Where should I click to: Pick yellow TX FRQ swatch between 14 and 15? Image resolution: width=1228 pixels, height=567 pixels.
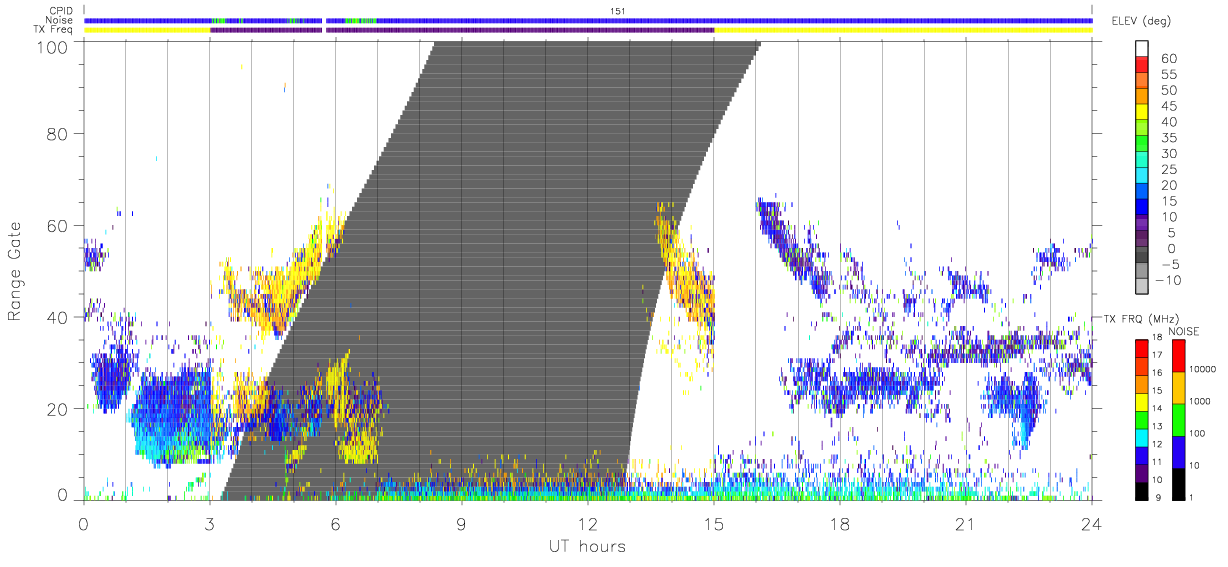(1142, 401)
